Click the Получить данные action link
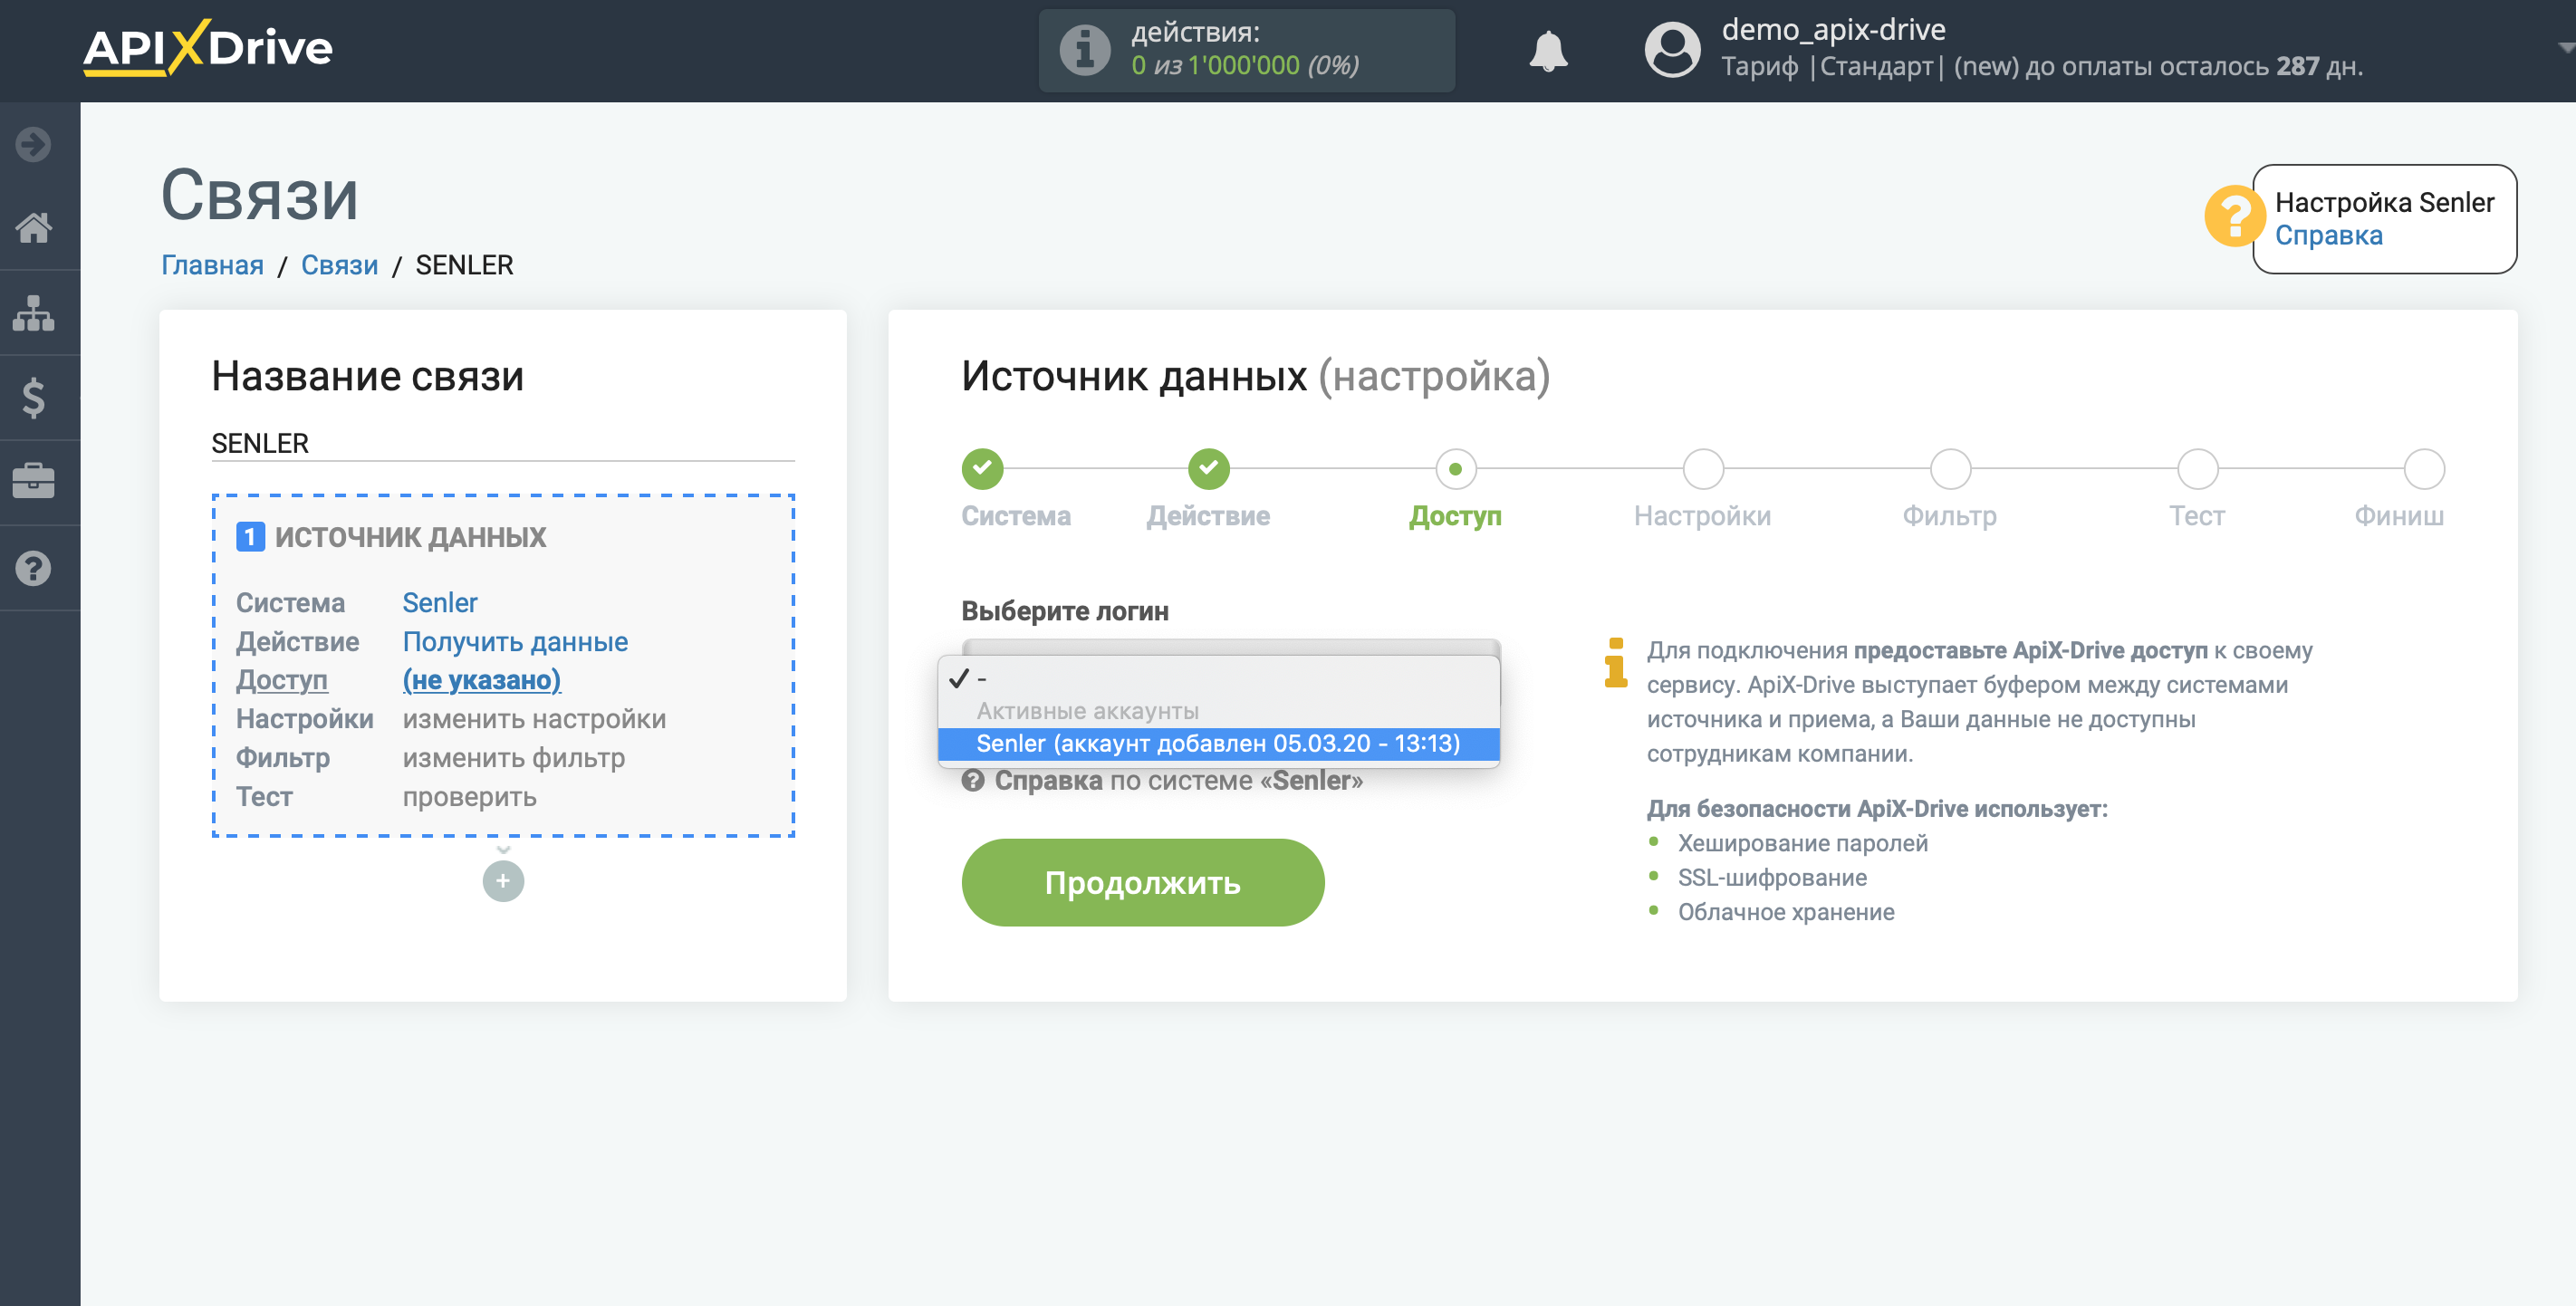This screenshot has width=2576, height=1306. 514,641
